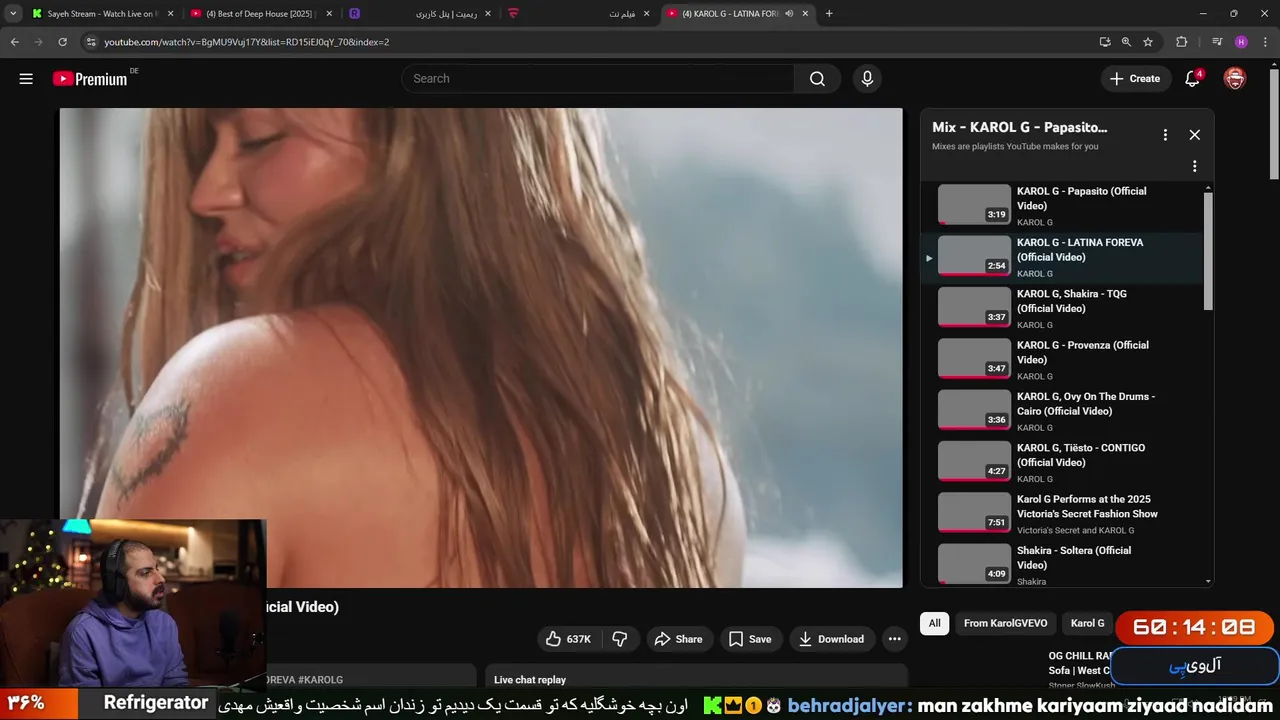This screenshot has width=1280, height=720.
Task: Open the zoom magnifier in the address bar
Action: 1126,42
